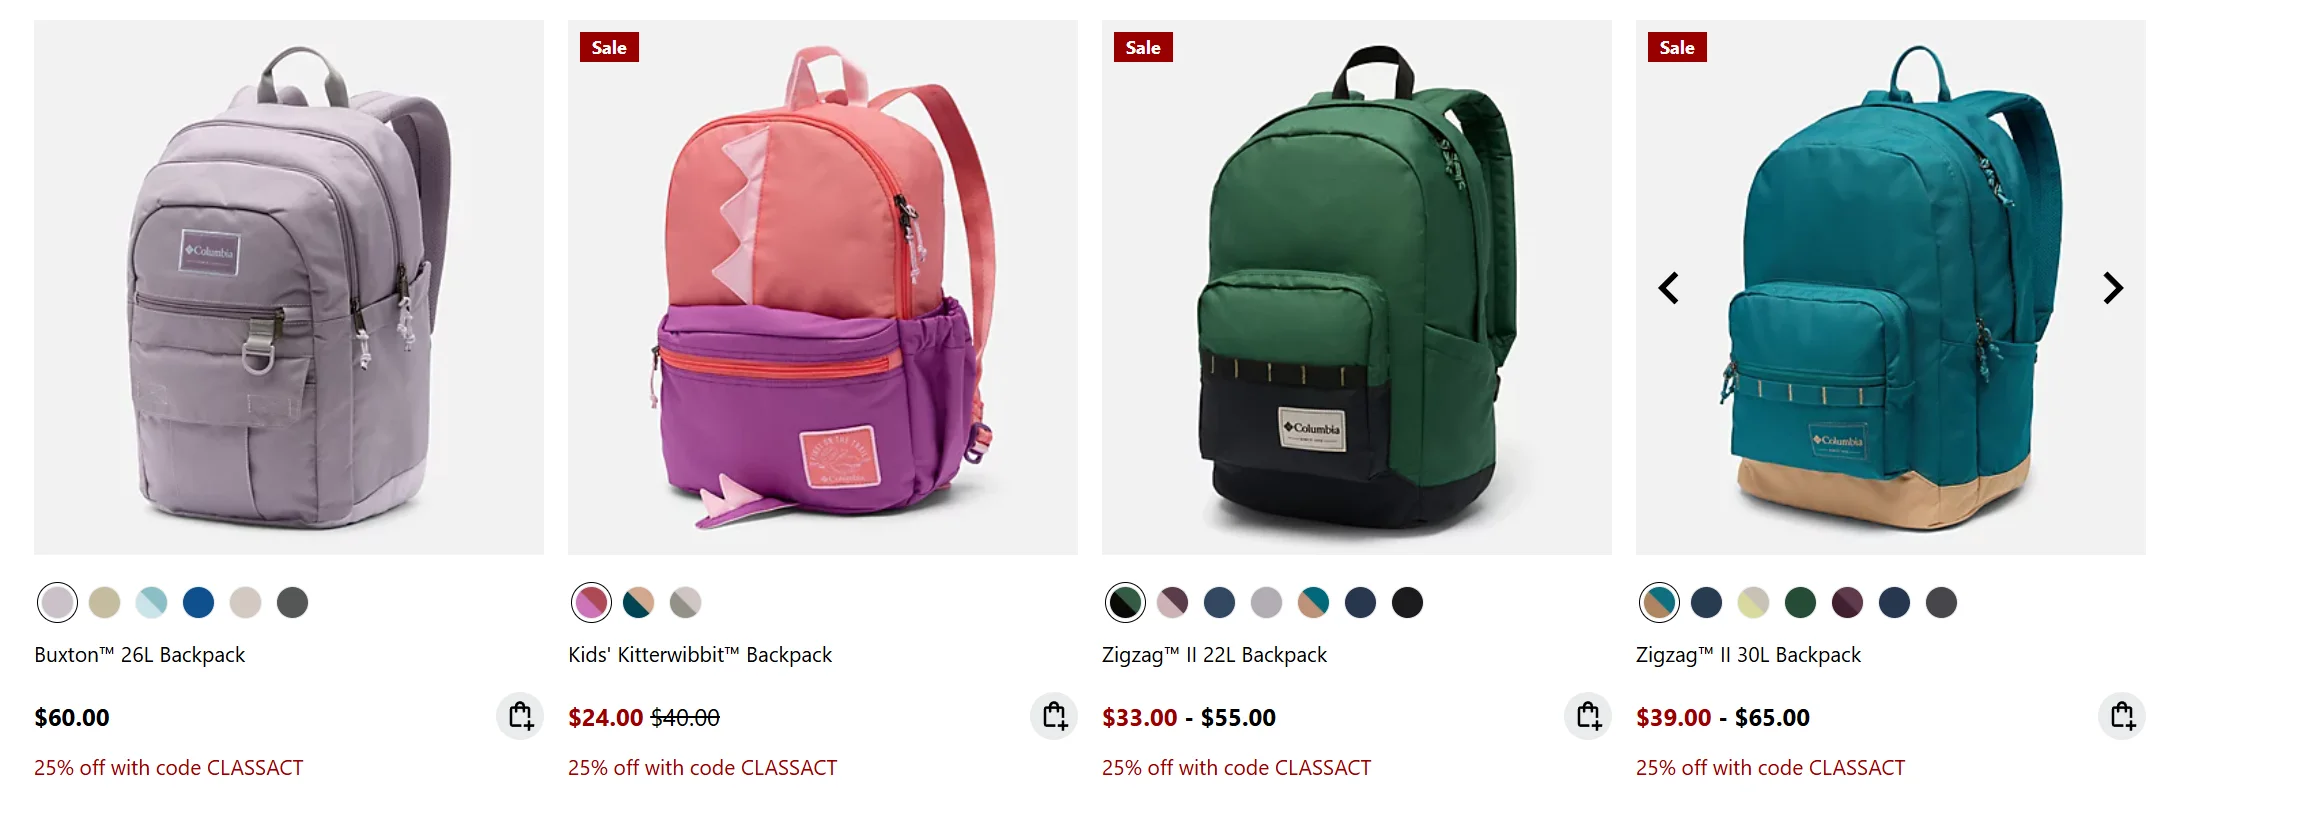
Task: Pick tan swatch for Buxton 26L Backpack
Action: 104,602
